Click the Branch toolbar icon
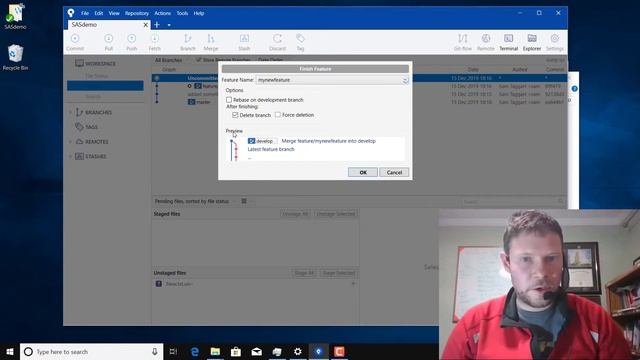This screenshot has height=360, width=640. (x=188, y=42)
